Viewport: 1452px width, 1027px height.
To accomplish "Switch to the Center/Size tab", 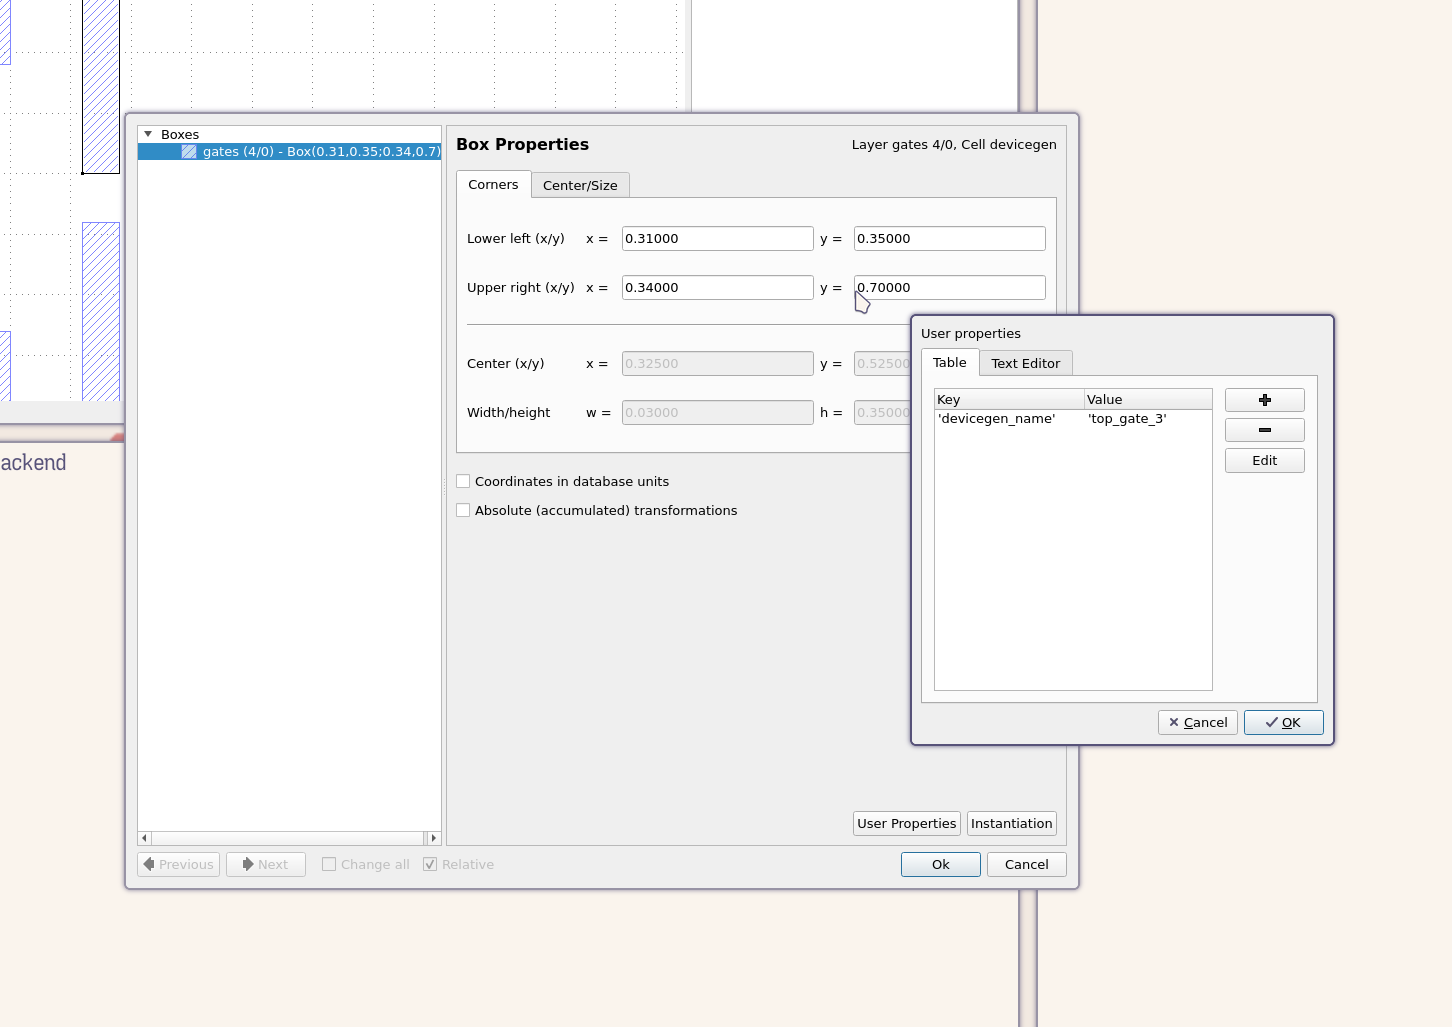I will pos(580,185).
